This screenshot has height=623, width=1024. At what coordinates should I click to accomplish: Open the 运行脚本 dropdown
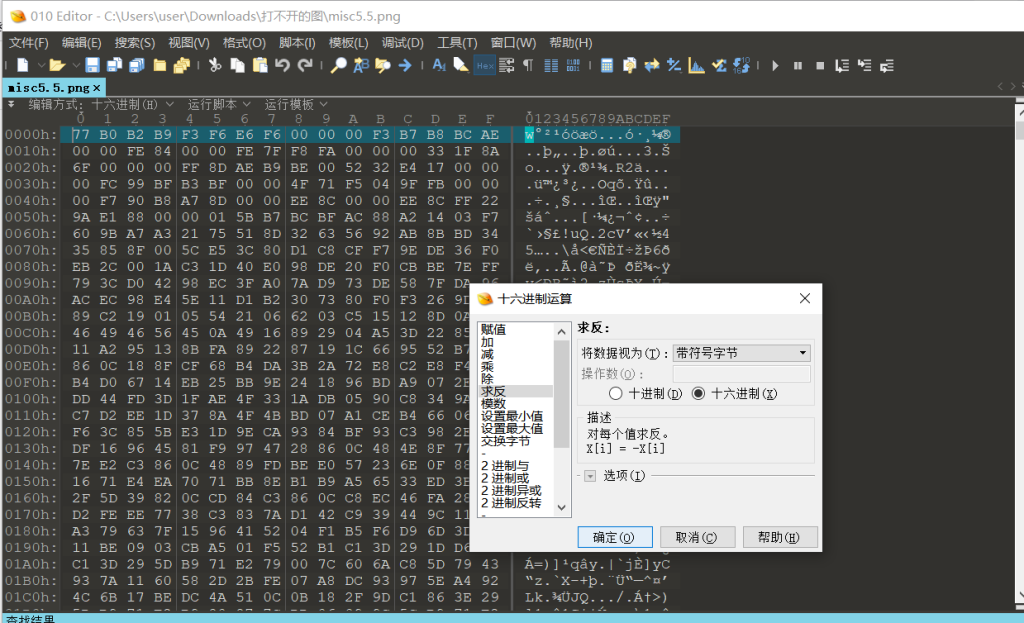point(218,104)
